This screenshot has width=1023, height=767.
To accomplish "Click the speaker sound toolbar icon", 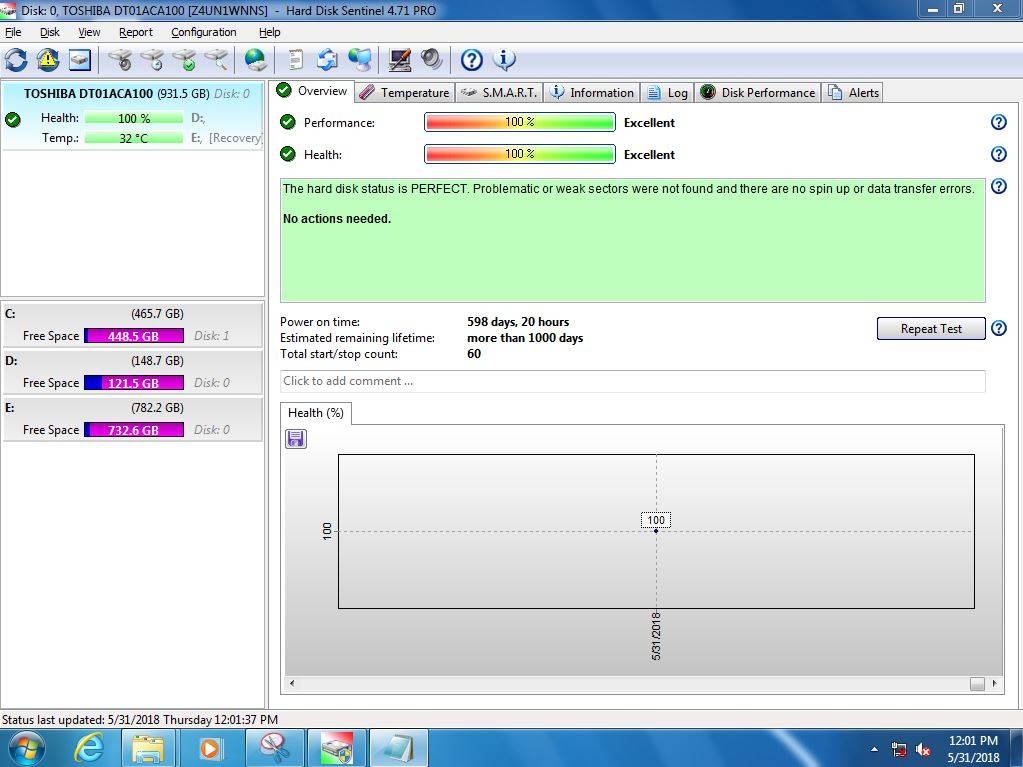I will [x=431, y=60].
